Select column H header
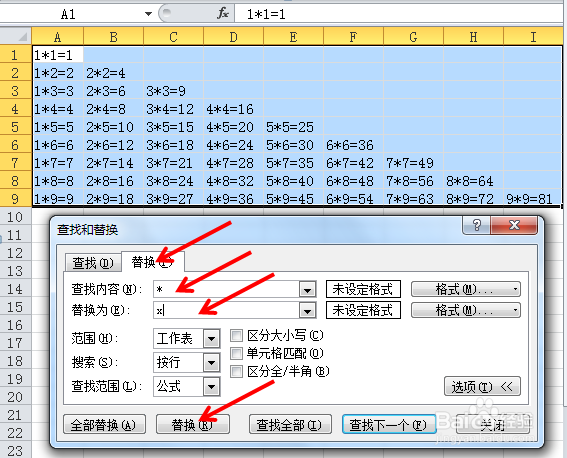Screen dimensions: 567x458 coord(473,37)
